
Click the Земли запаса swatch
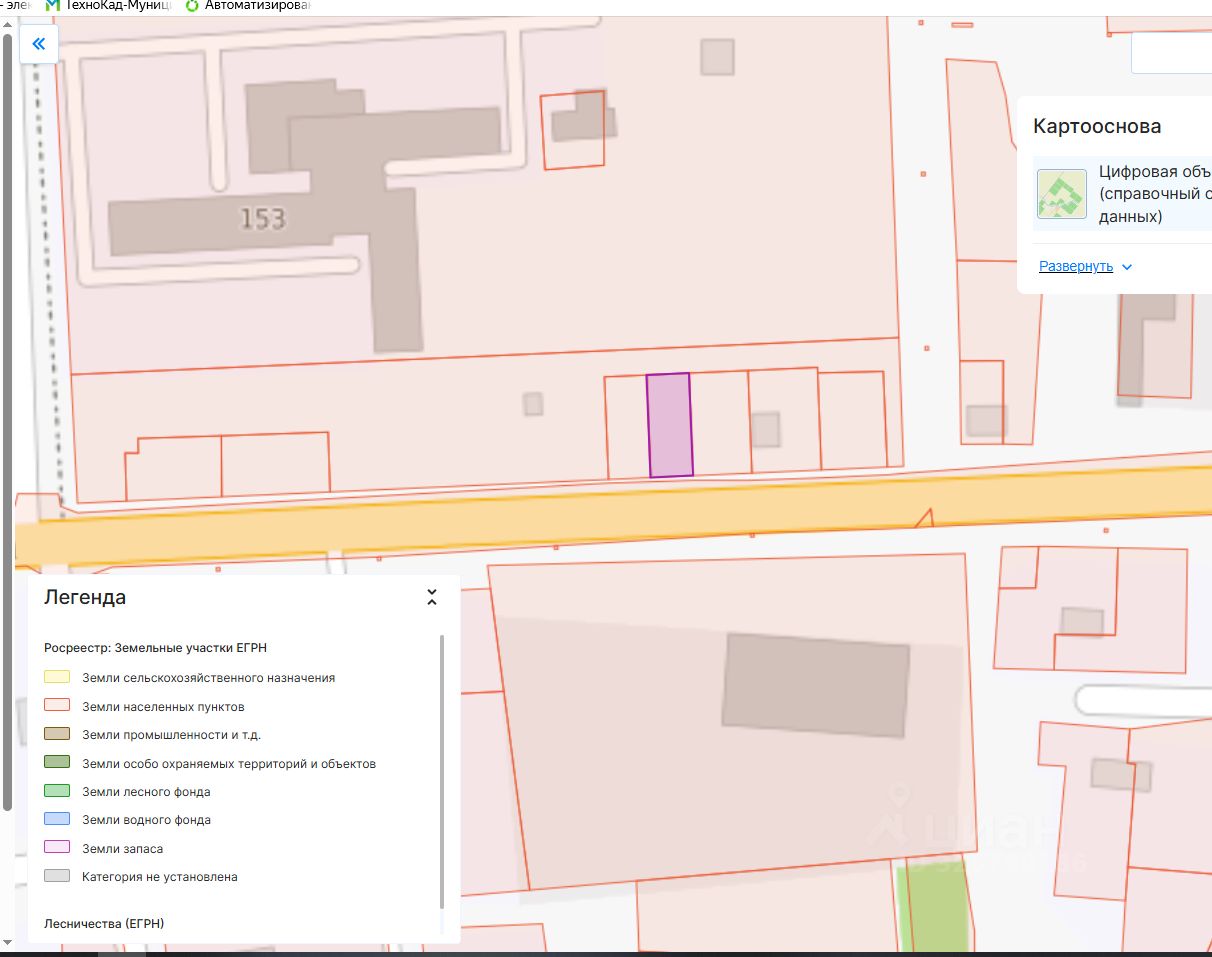coord(57,848)
